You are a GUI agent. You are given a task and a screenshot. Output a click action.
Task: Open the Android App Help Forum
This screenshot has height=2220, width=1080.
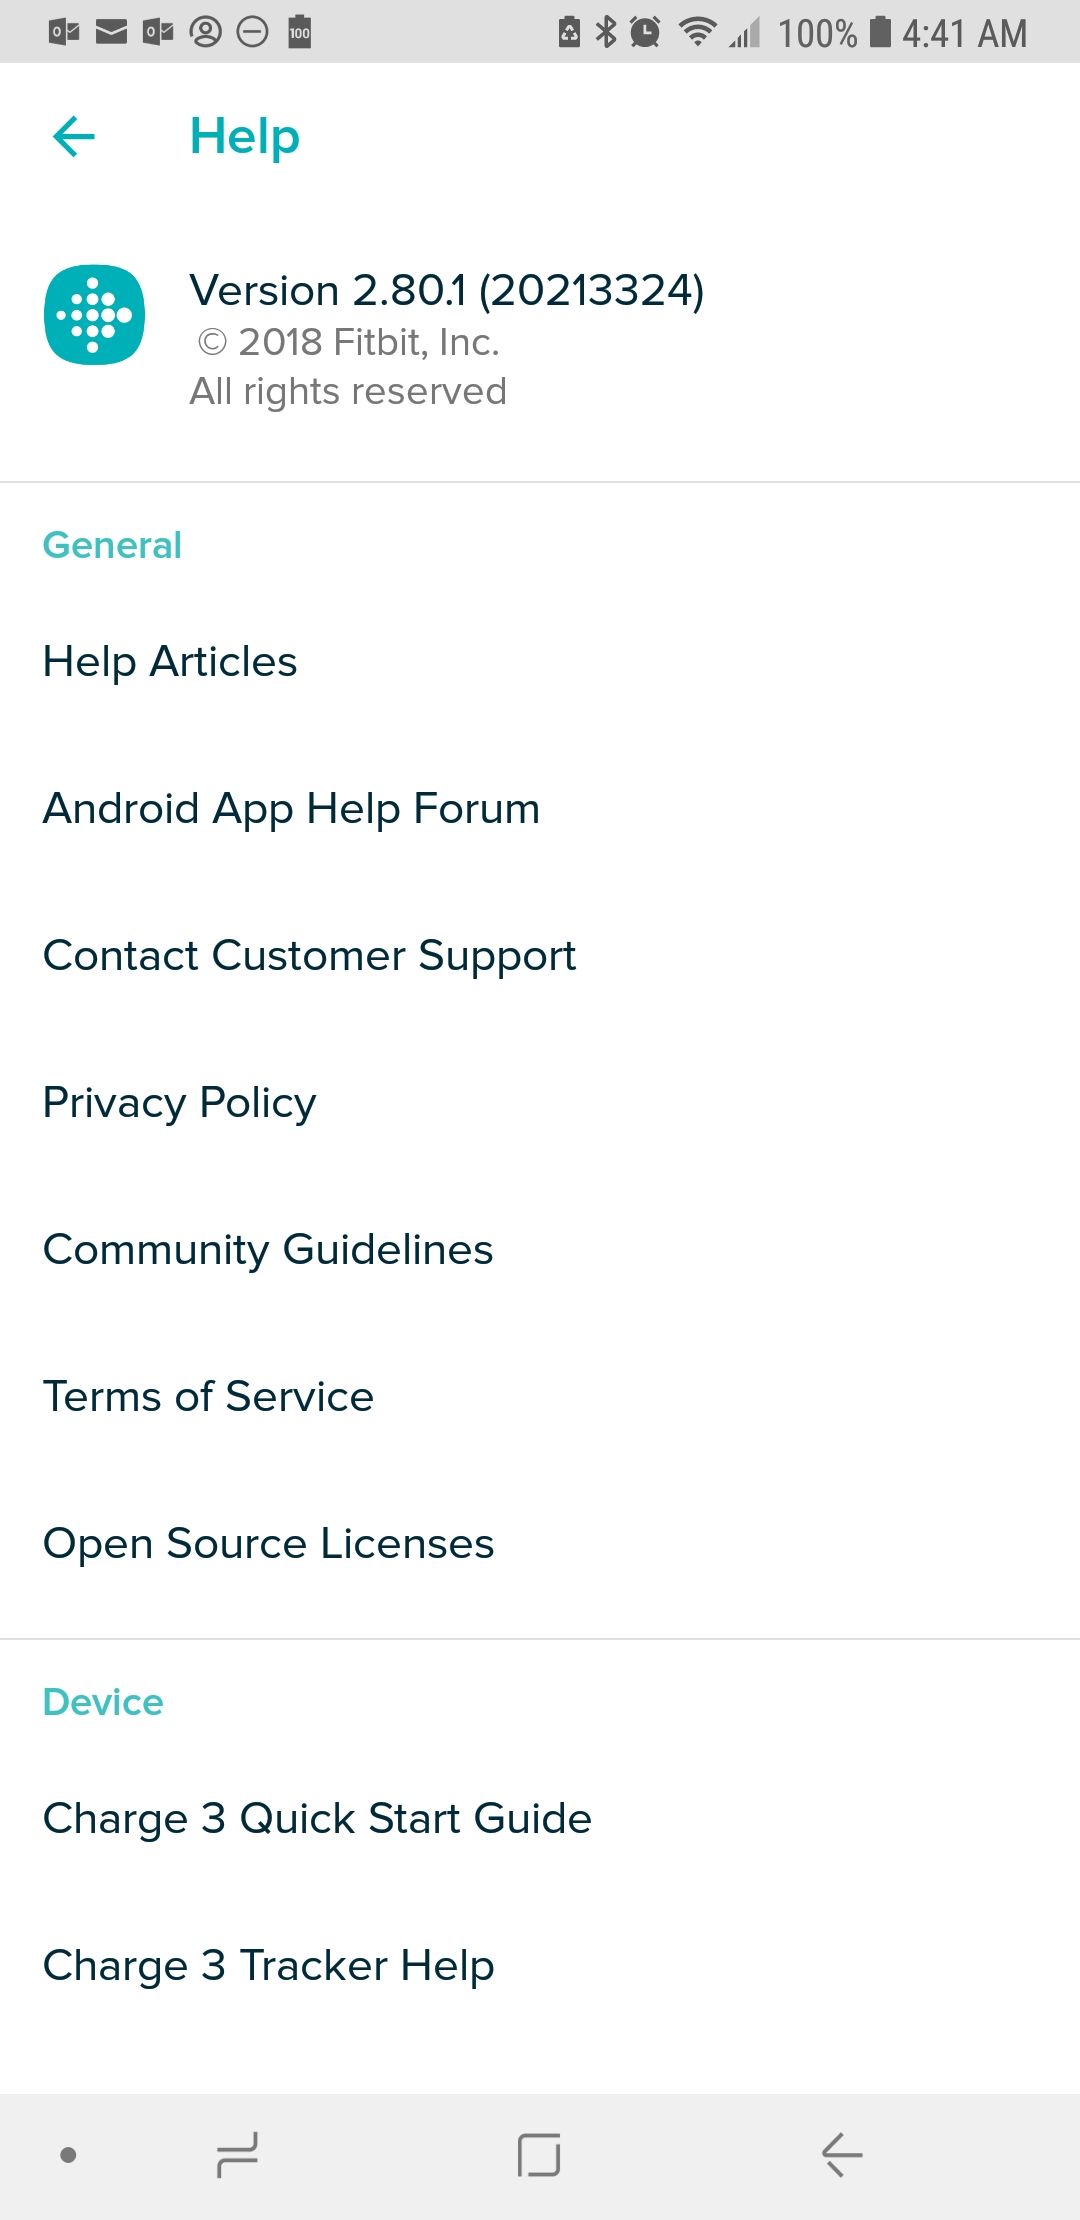click(291, 809)
